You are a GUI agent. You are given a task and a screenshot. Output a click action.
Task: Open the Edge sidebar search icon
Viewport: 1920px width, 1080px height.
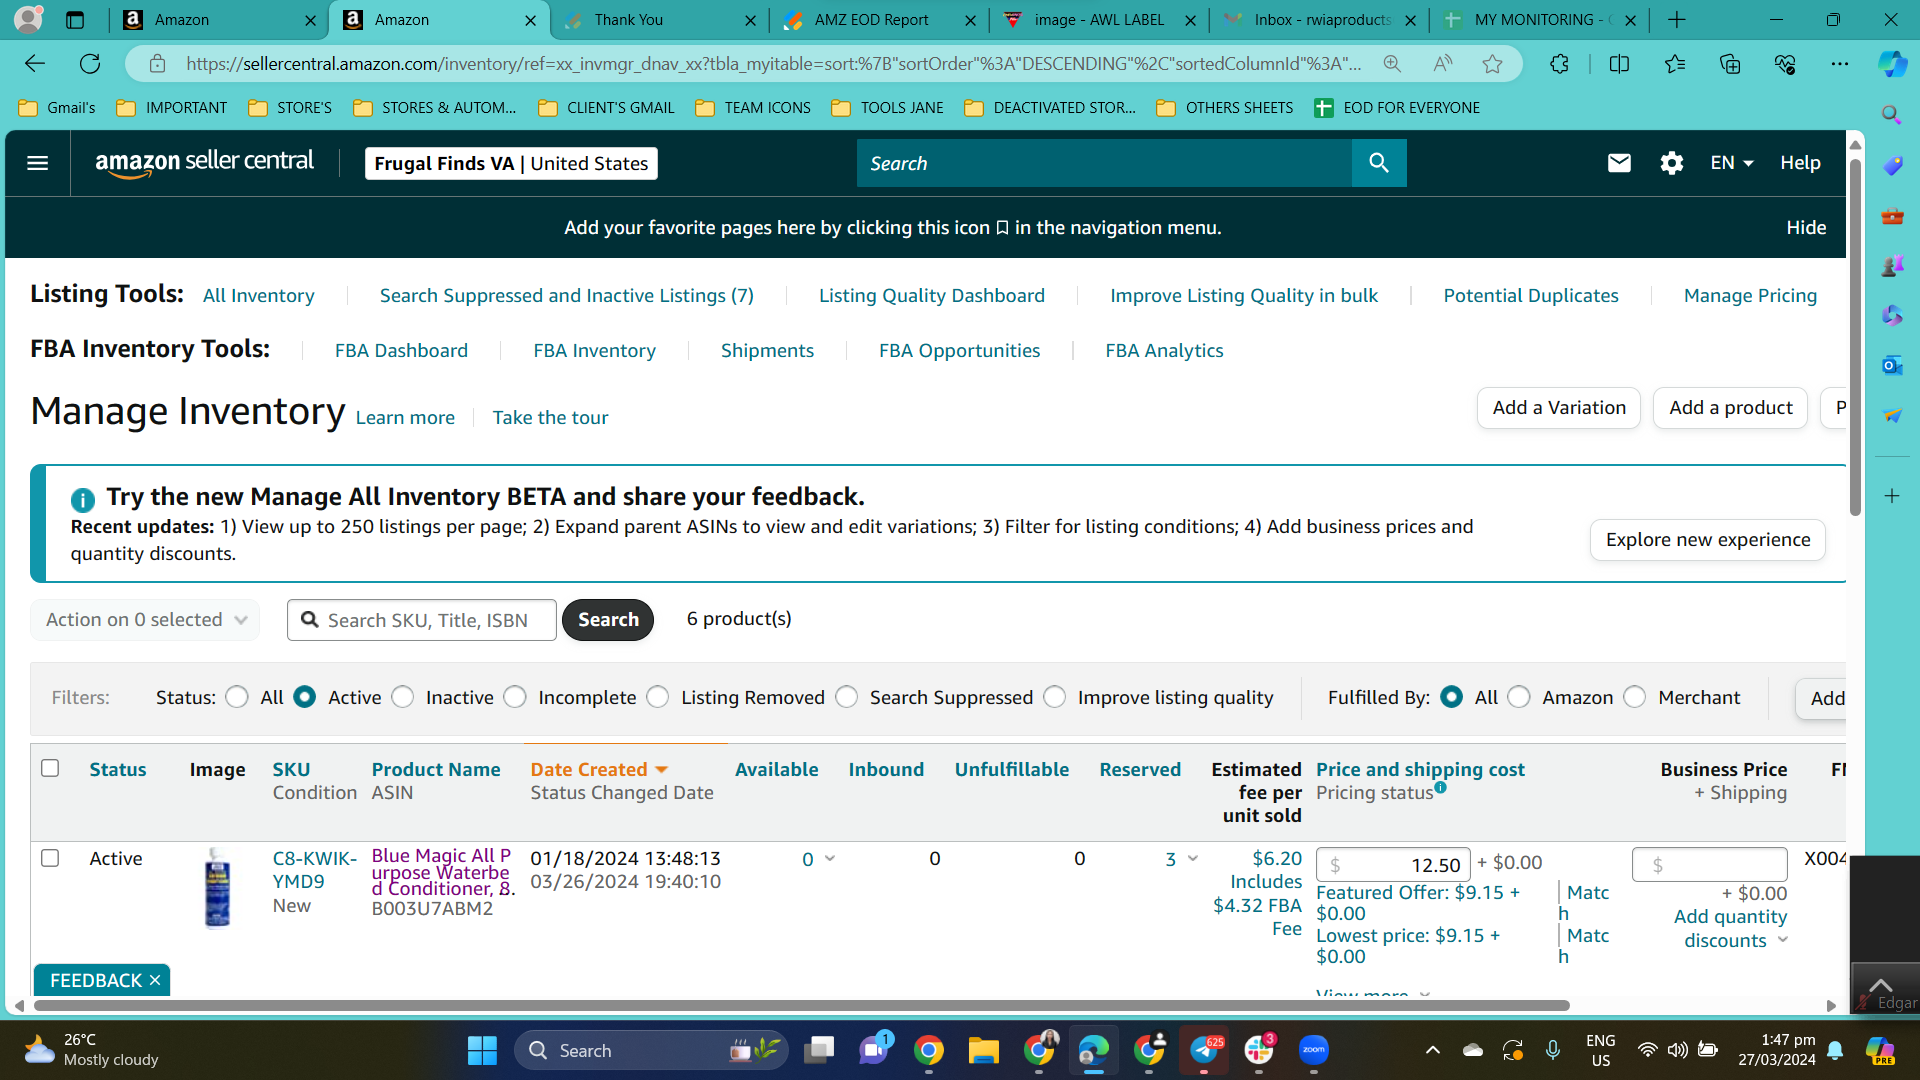pyautogui.click(x=1892, y=115)
